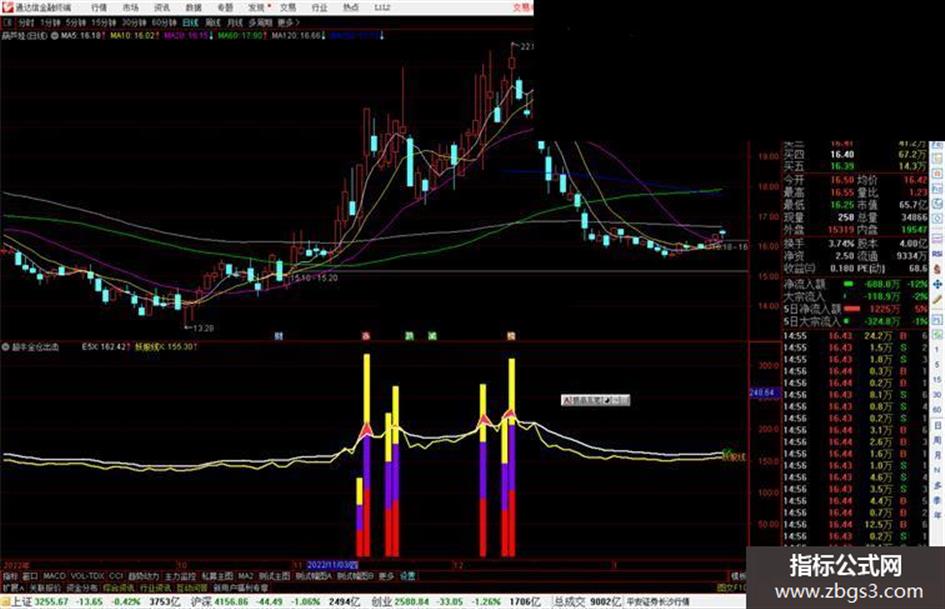Click the round icon before MA5 label
The height and width of the screenshot is (609, 945).
55,36
